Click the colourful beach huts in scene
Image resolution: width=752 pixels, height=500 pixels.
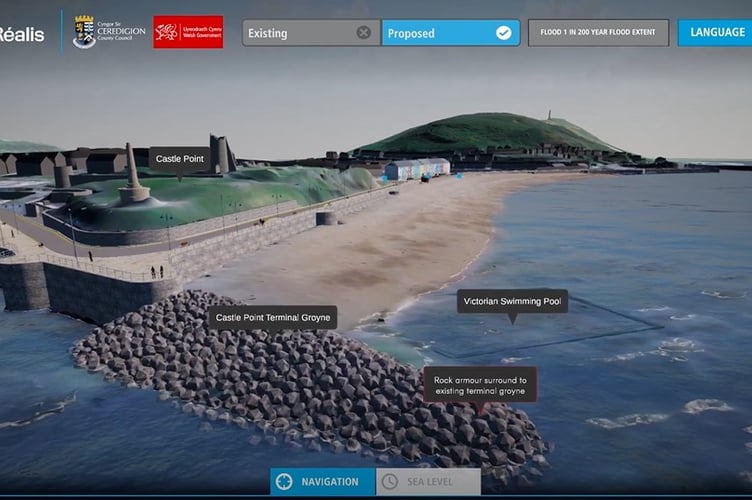click(x=417, y=169)
